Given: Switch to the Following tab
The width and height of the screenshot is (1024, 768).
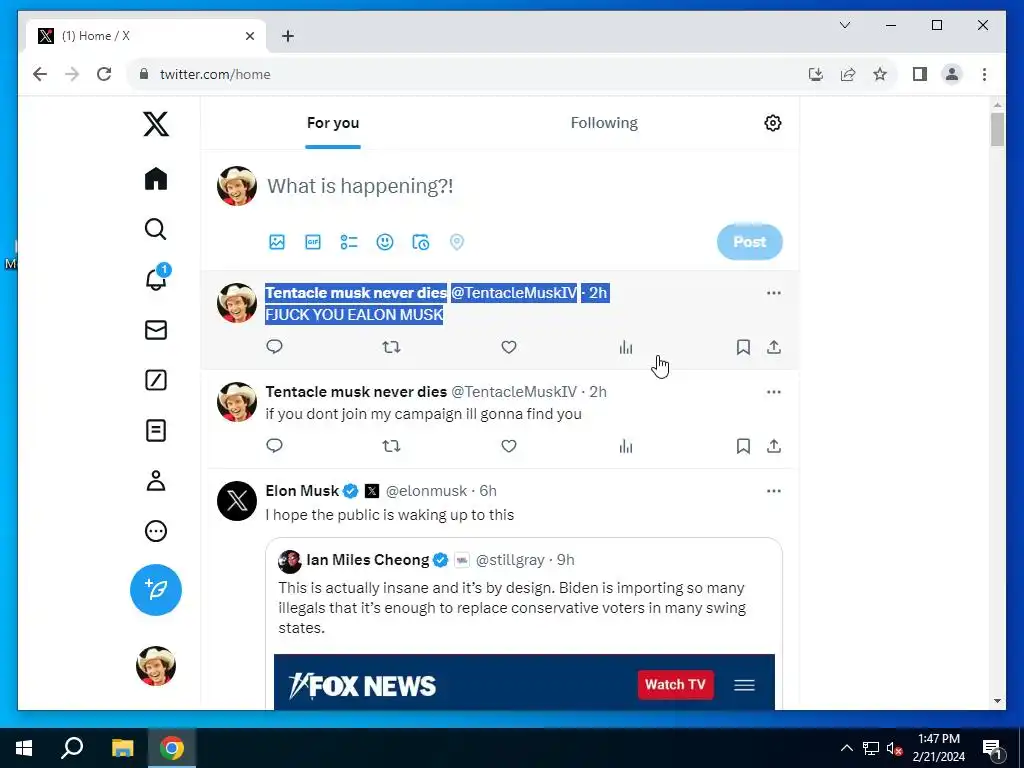Looking at the screenshot, I should coord(604,123).
